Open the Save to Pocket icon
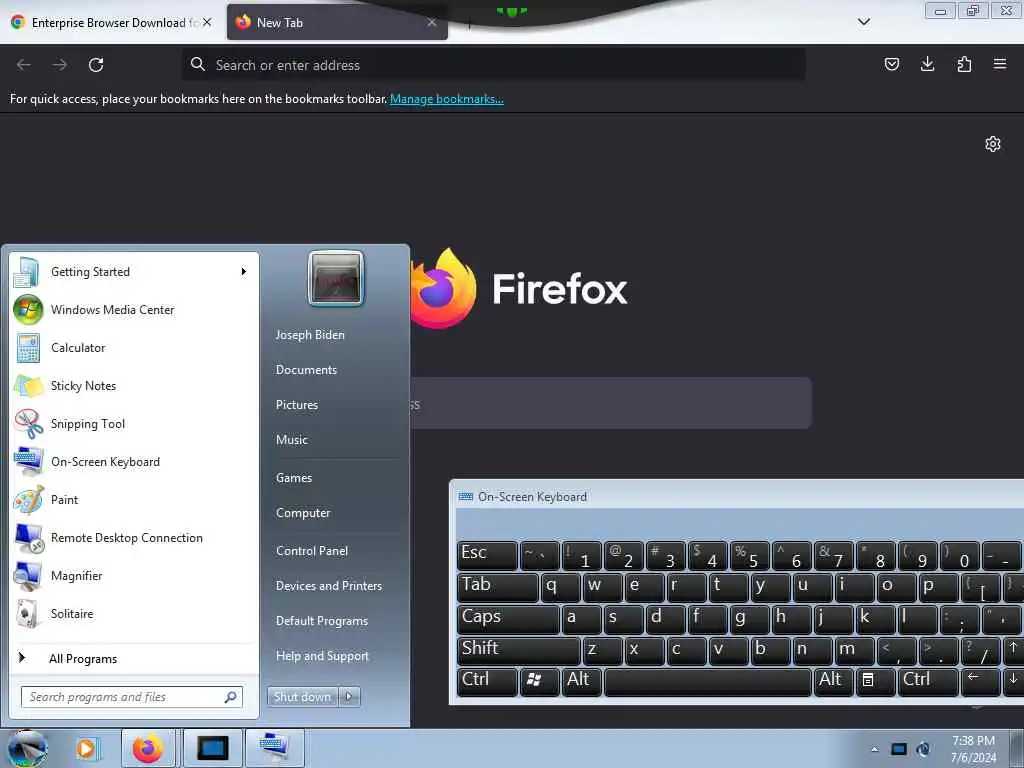 891,64
